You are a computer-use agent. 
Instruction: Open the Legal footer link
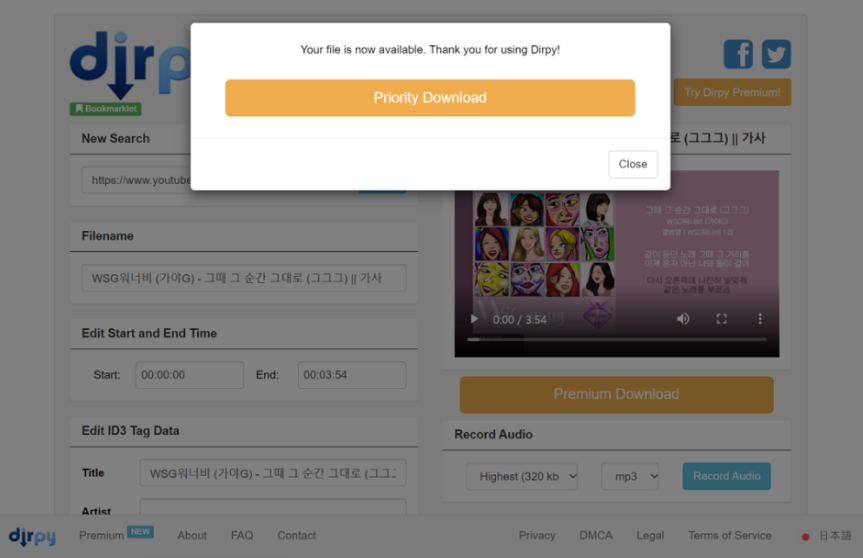coord(650,535)
